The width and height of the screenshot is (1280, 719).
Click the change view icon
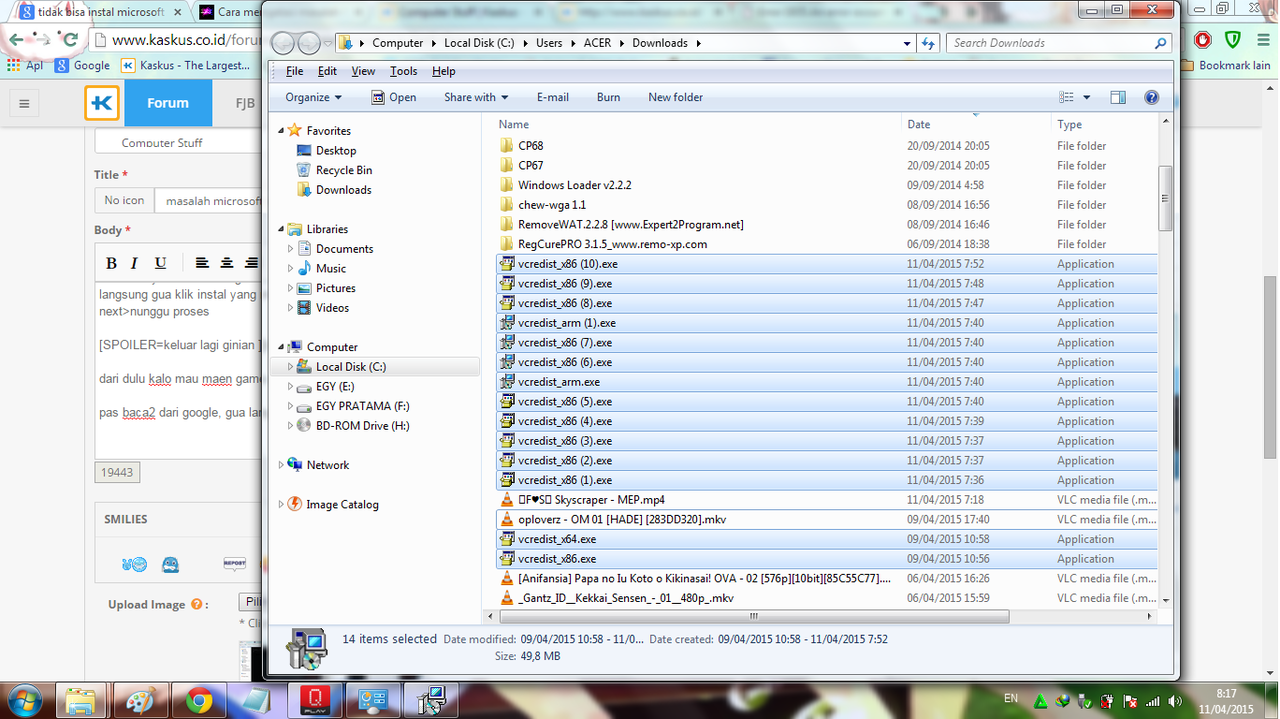pos(1066,97)
